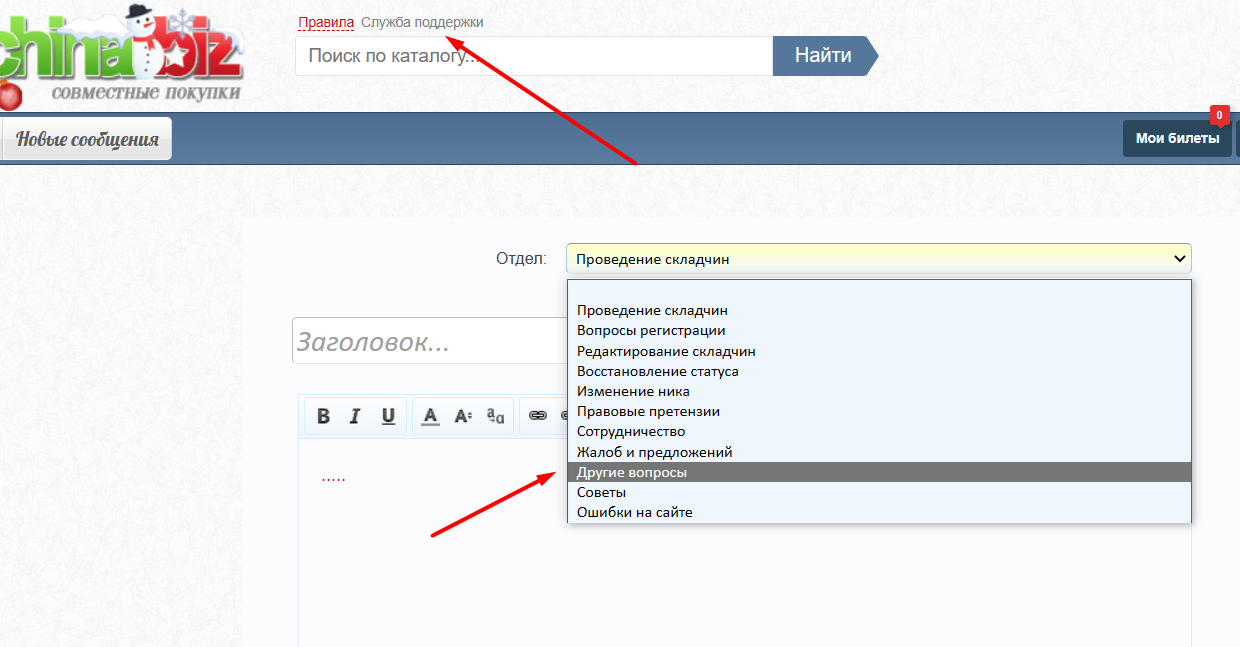This screenshot has height=647, width=1240.
Task: Open the font family tool
Action: pos(495,416)
